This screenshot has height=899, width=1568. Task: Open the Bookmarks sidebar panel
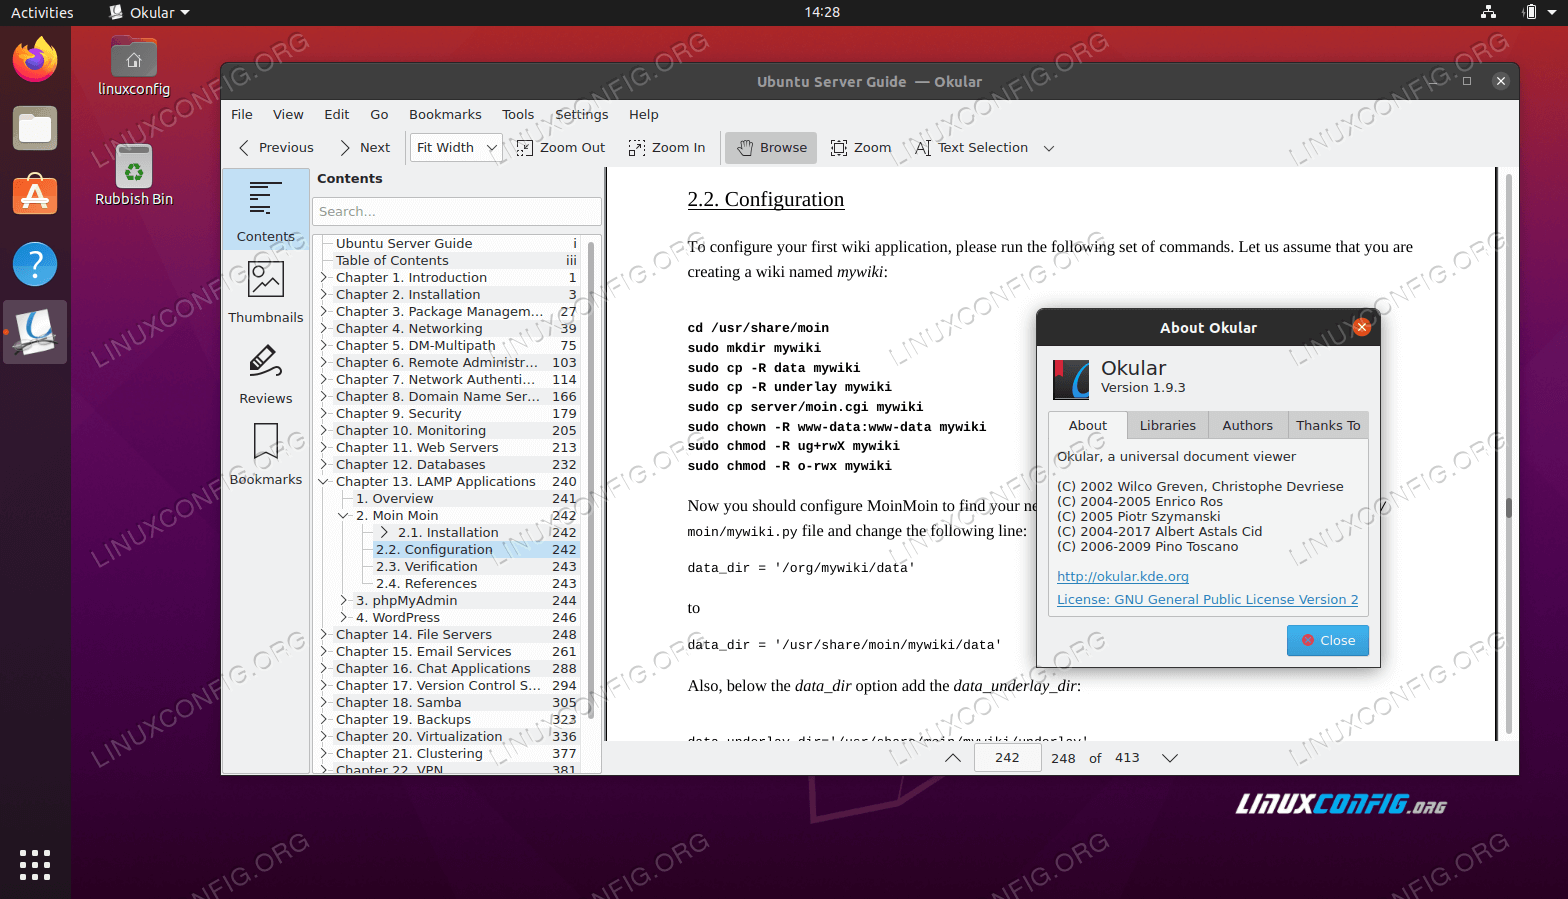click(265, 454)
